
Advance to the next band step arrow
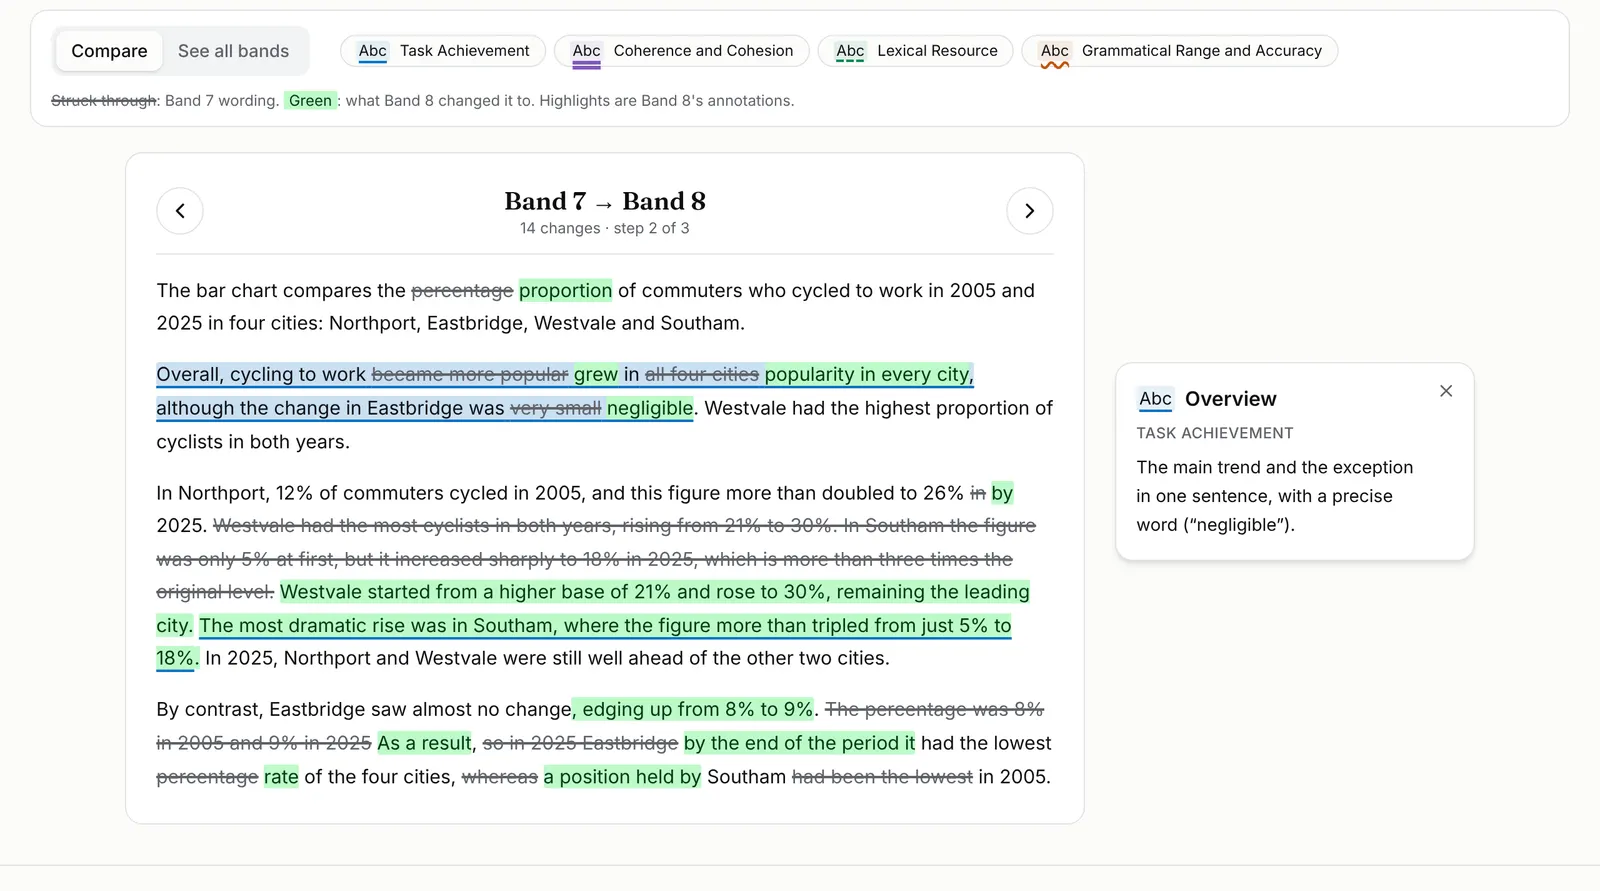click(x=1030, y=211)
